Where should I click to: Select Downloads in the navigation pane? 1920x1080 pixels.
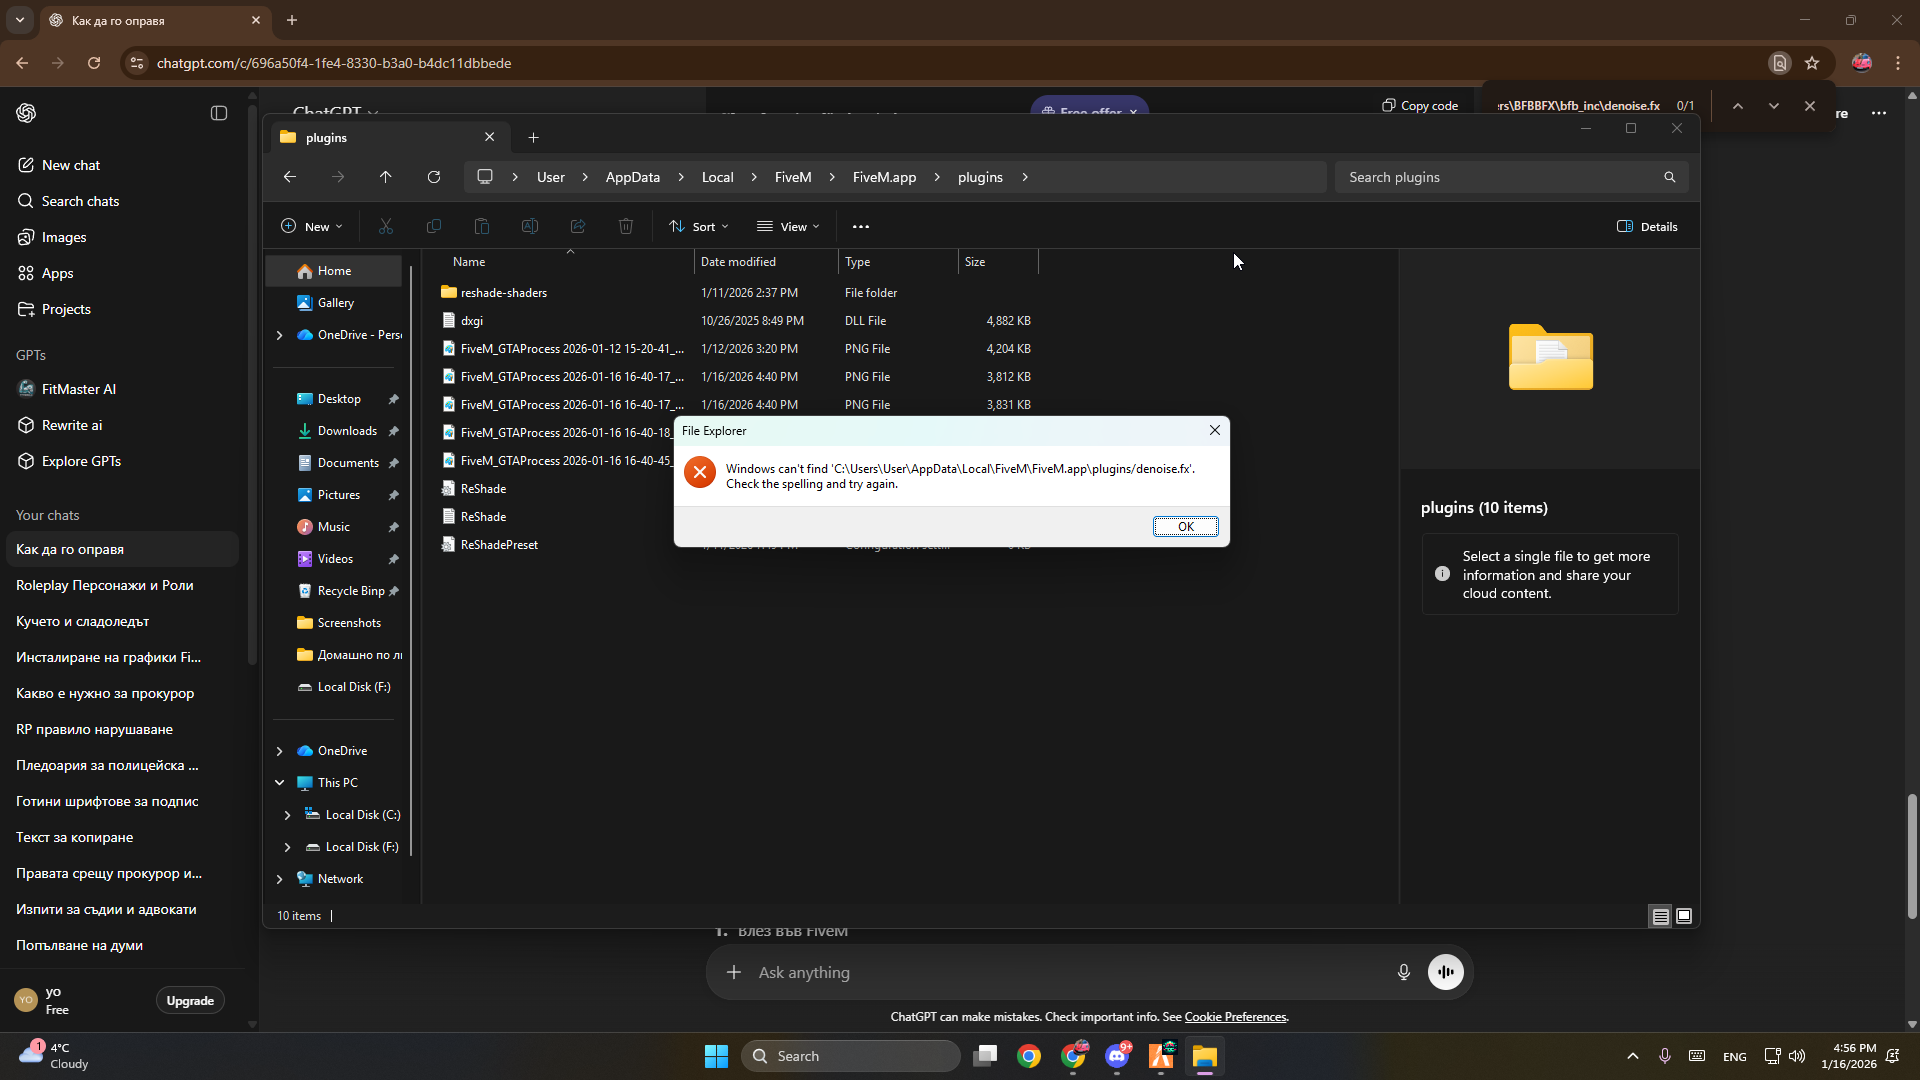(x=347, y=431)
